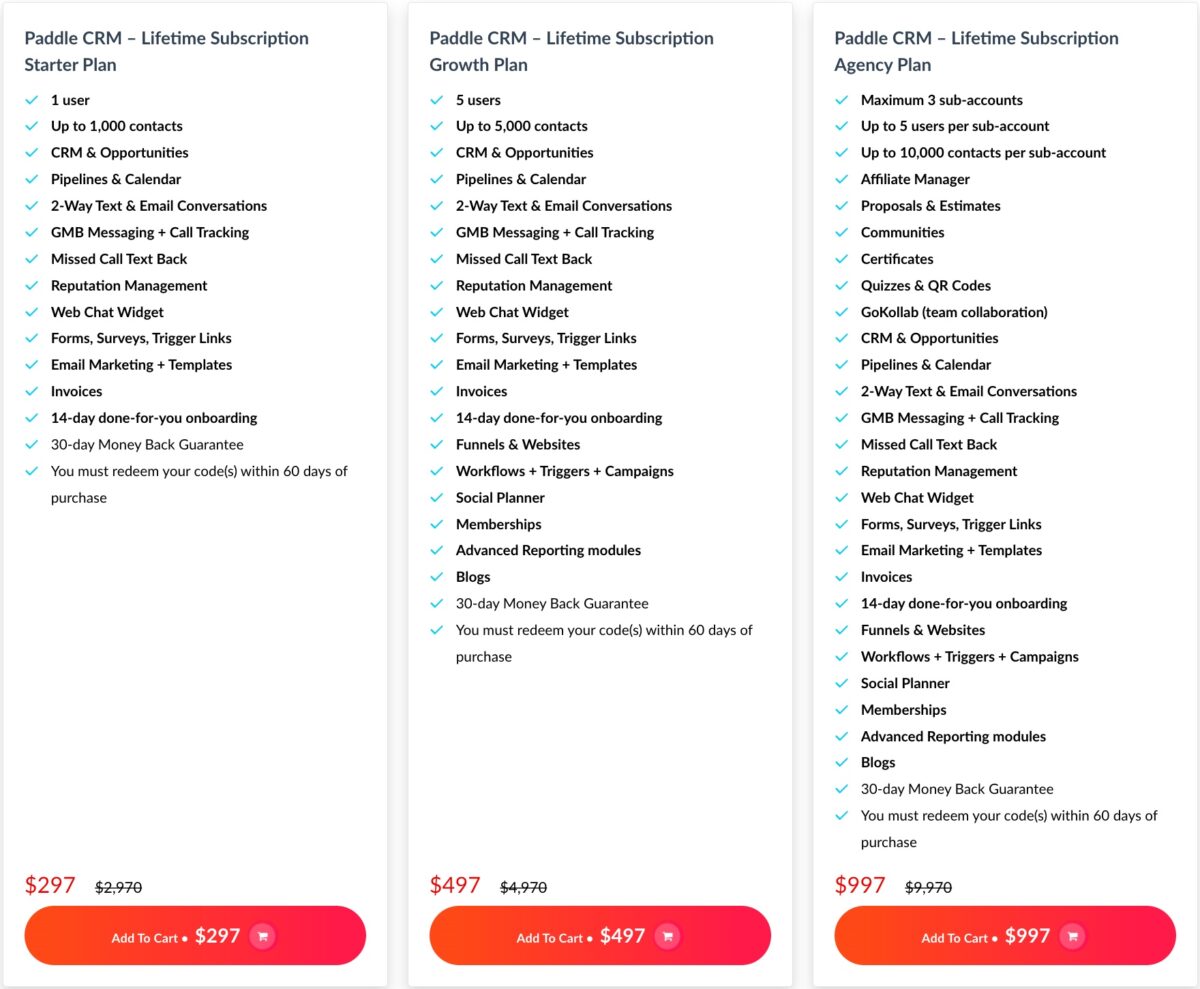The height and width of the screenshot is (989, 1200).
Task: Click 'GoKollab (team collaboration)' in Agency plan
Action: pos(954,312)
